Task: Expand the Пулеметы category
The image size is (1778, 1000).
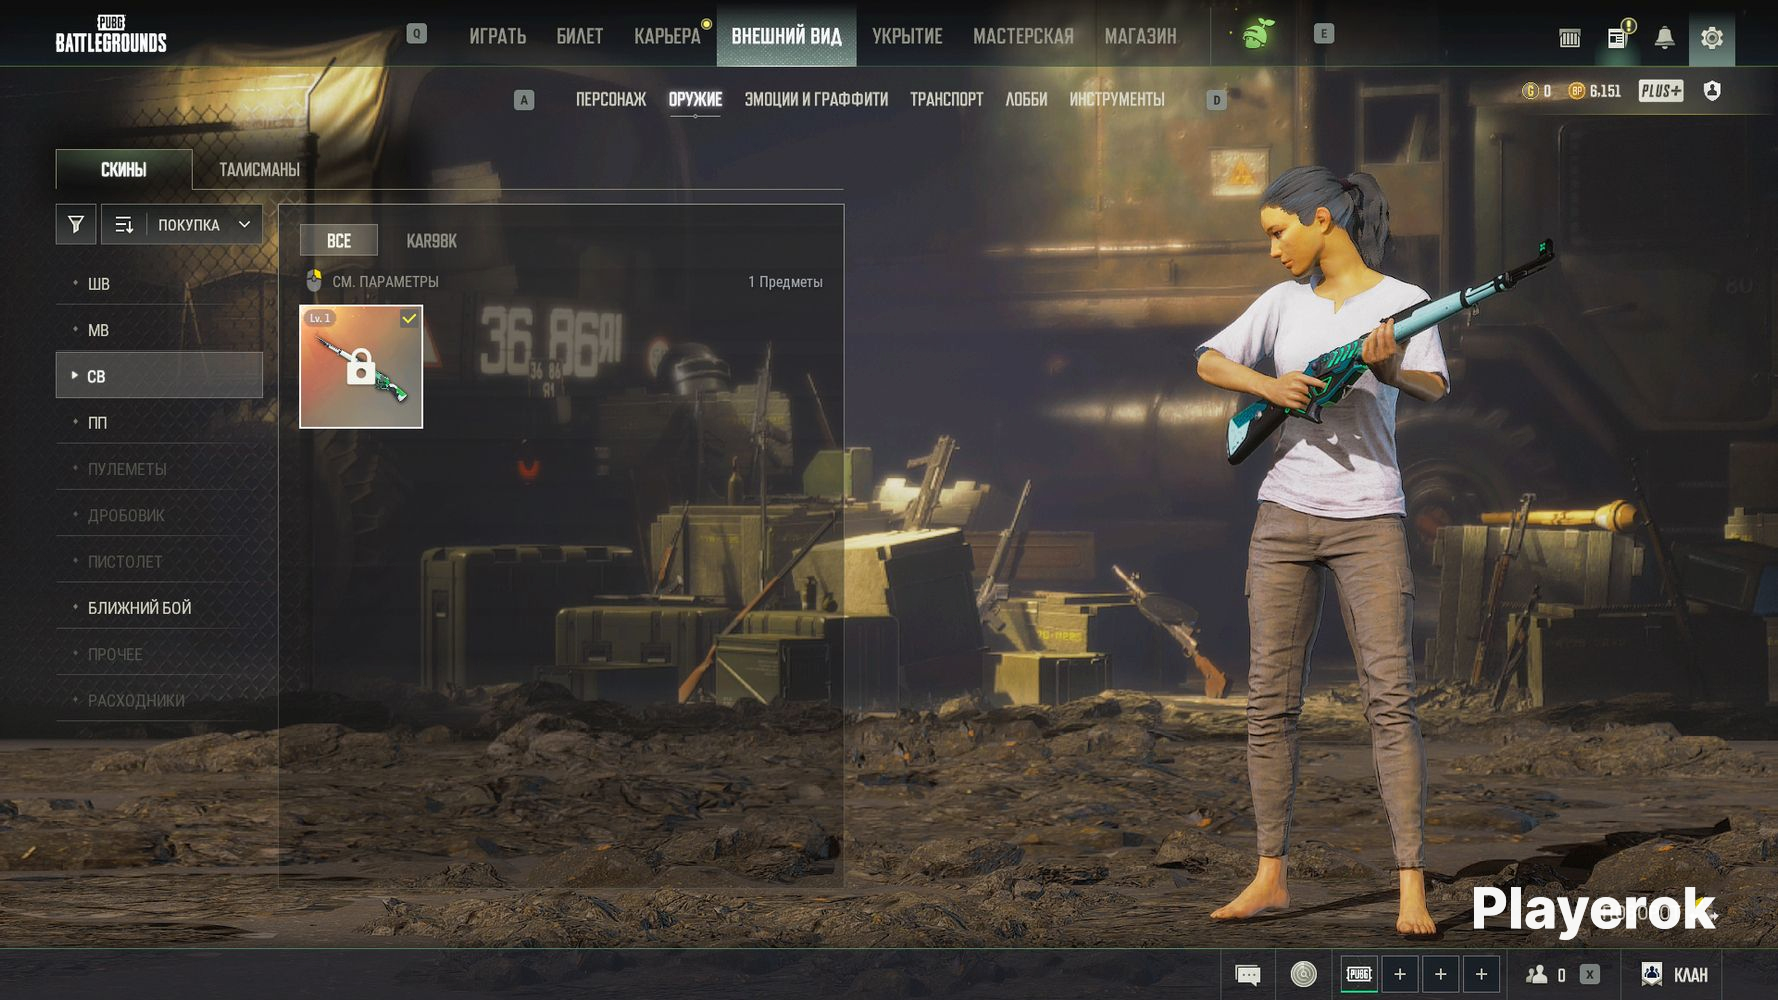Action: click(159, 469)
